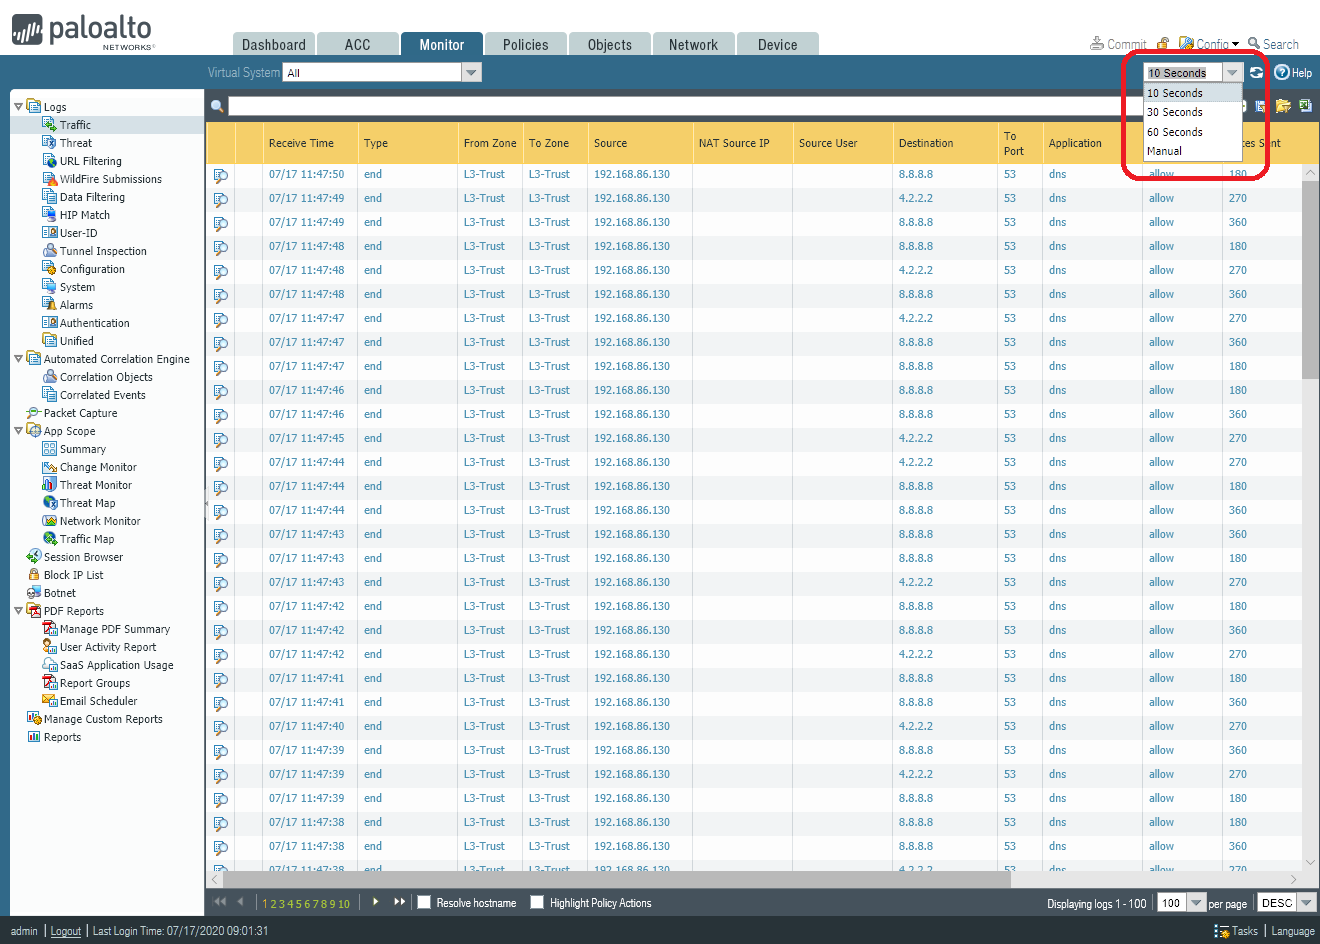Choose Manual refresh option
Screen dimensions: 1320x944
coord(1193,151)
